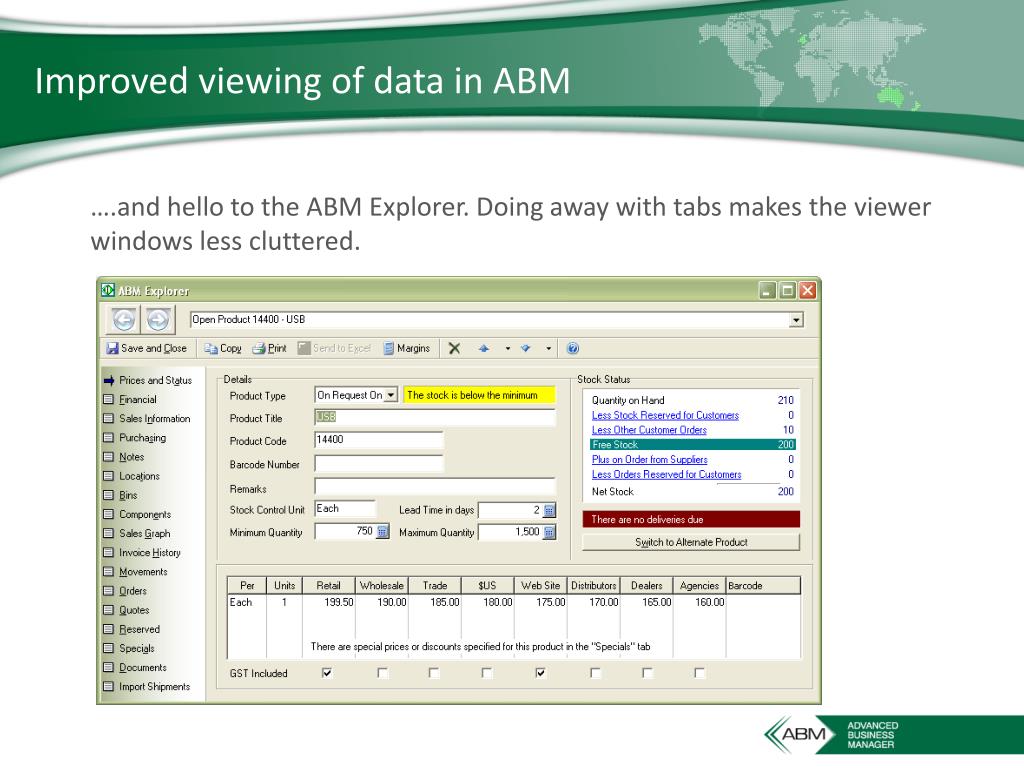
Task: Click the There are no deliveries due banner
Action: click(x=691, y=520)
